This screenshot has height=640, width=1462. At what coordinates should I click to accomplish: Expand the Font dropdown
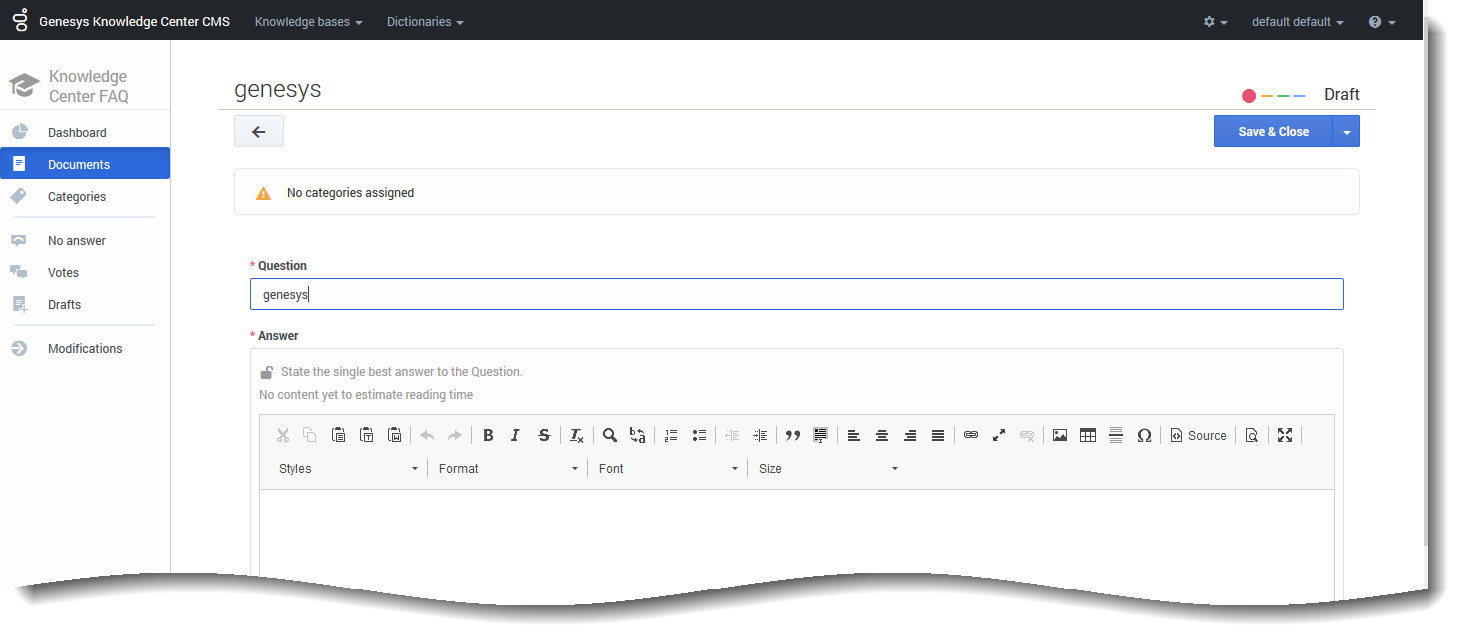668,468
